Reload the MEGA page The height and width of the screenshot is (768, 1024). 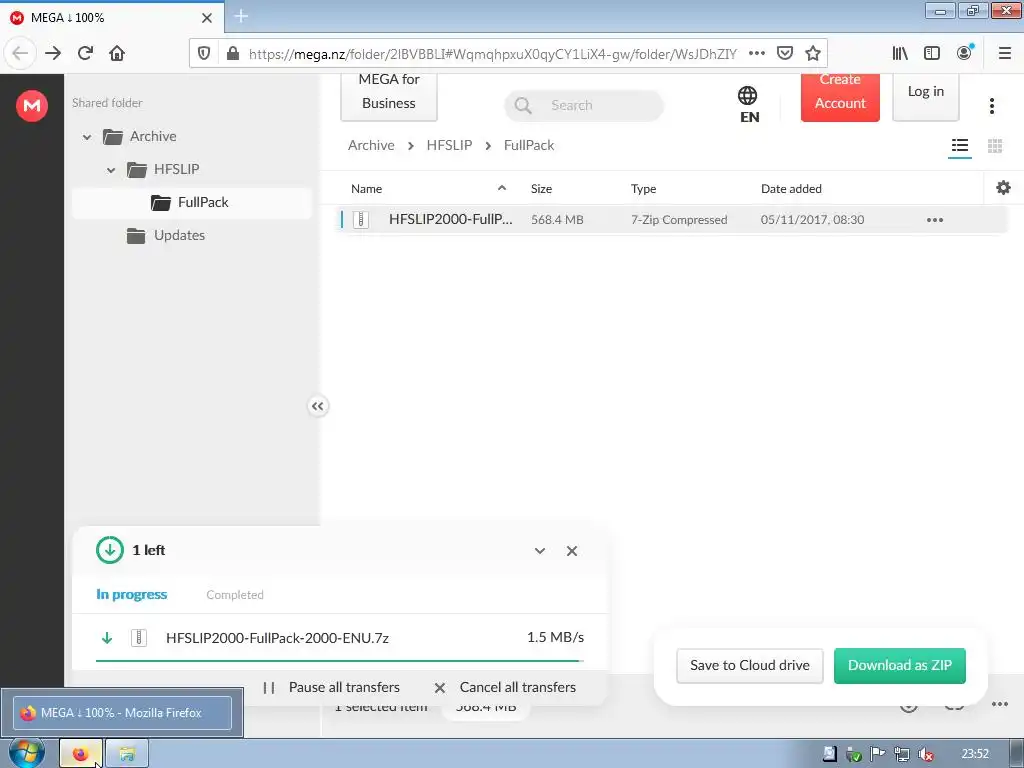(x=85, y=54)
